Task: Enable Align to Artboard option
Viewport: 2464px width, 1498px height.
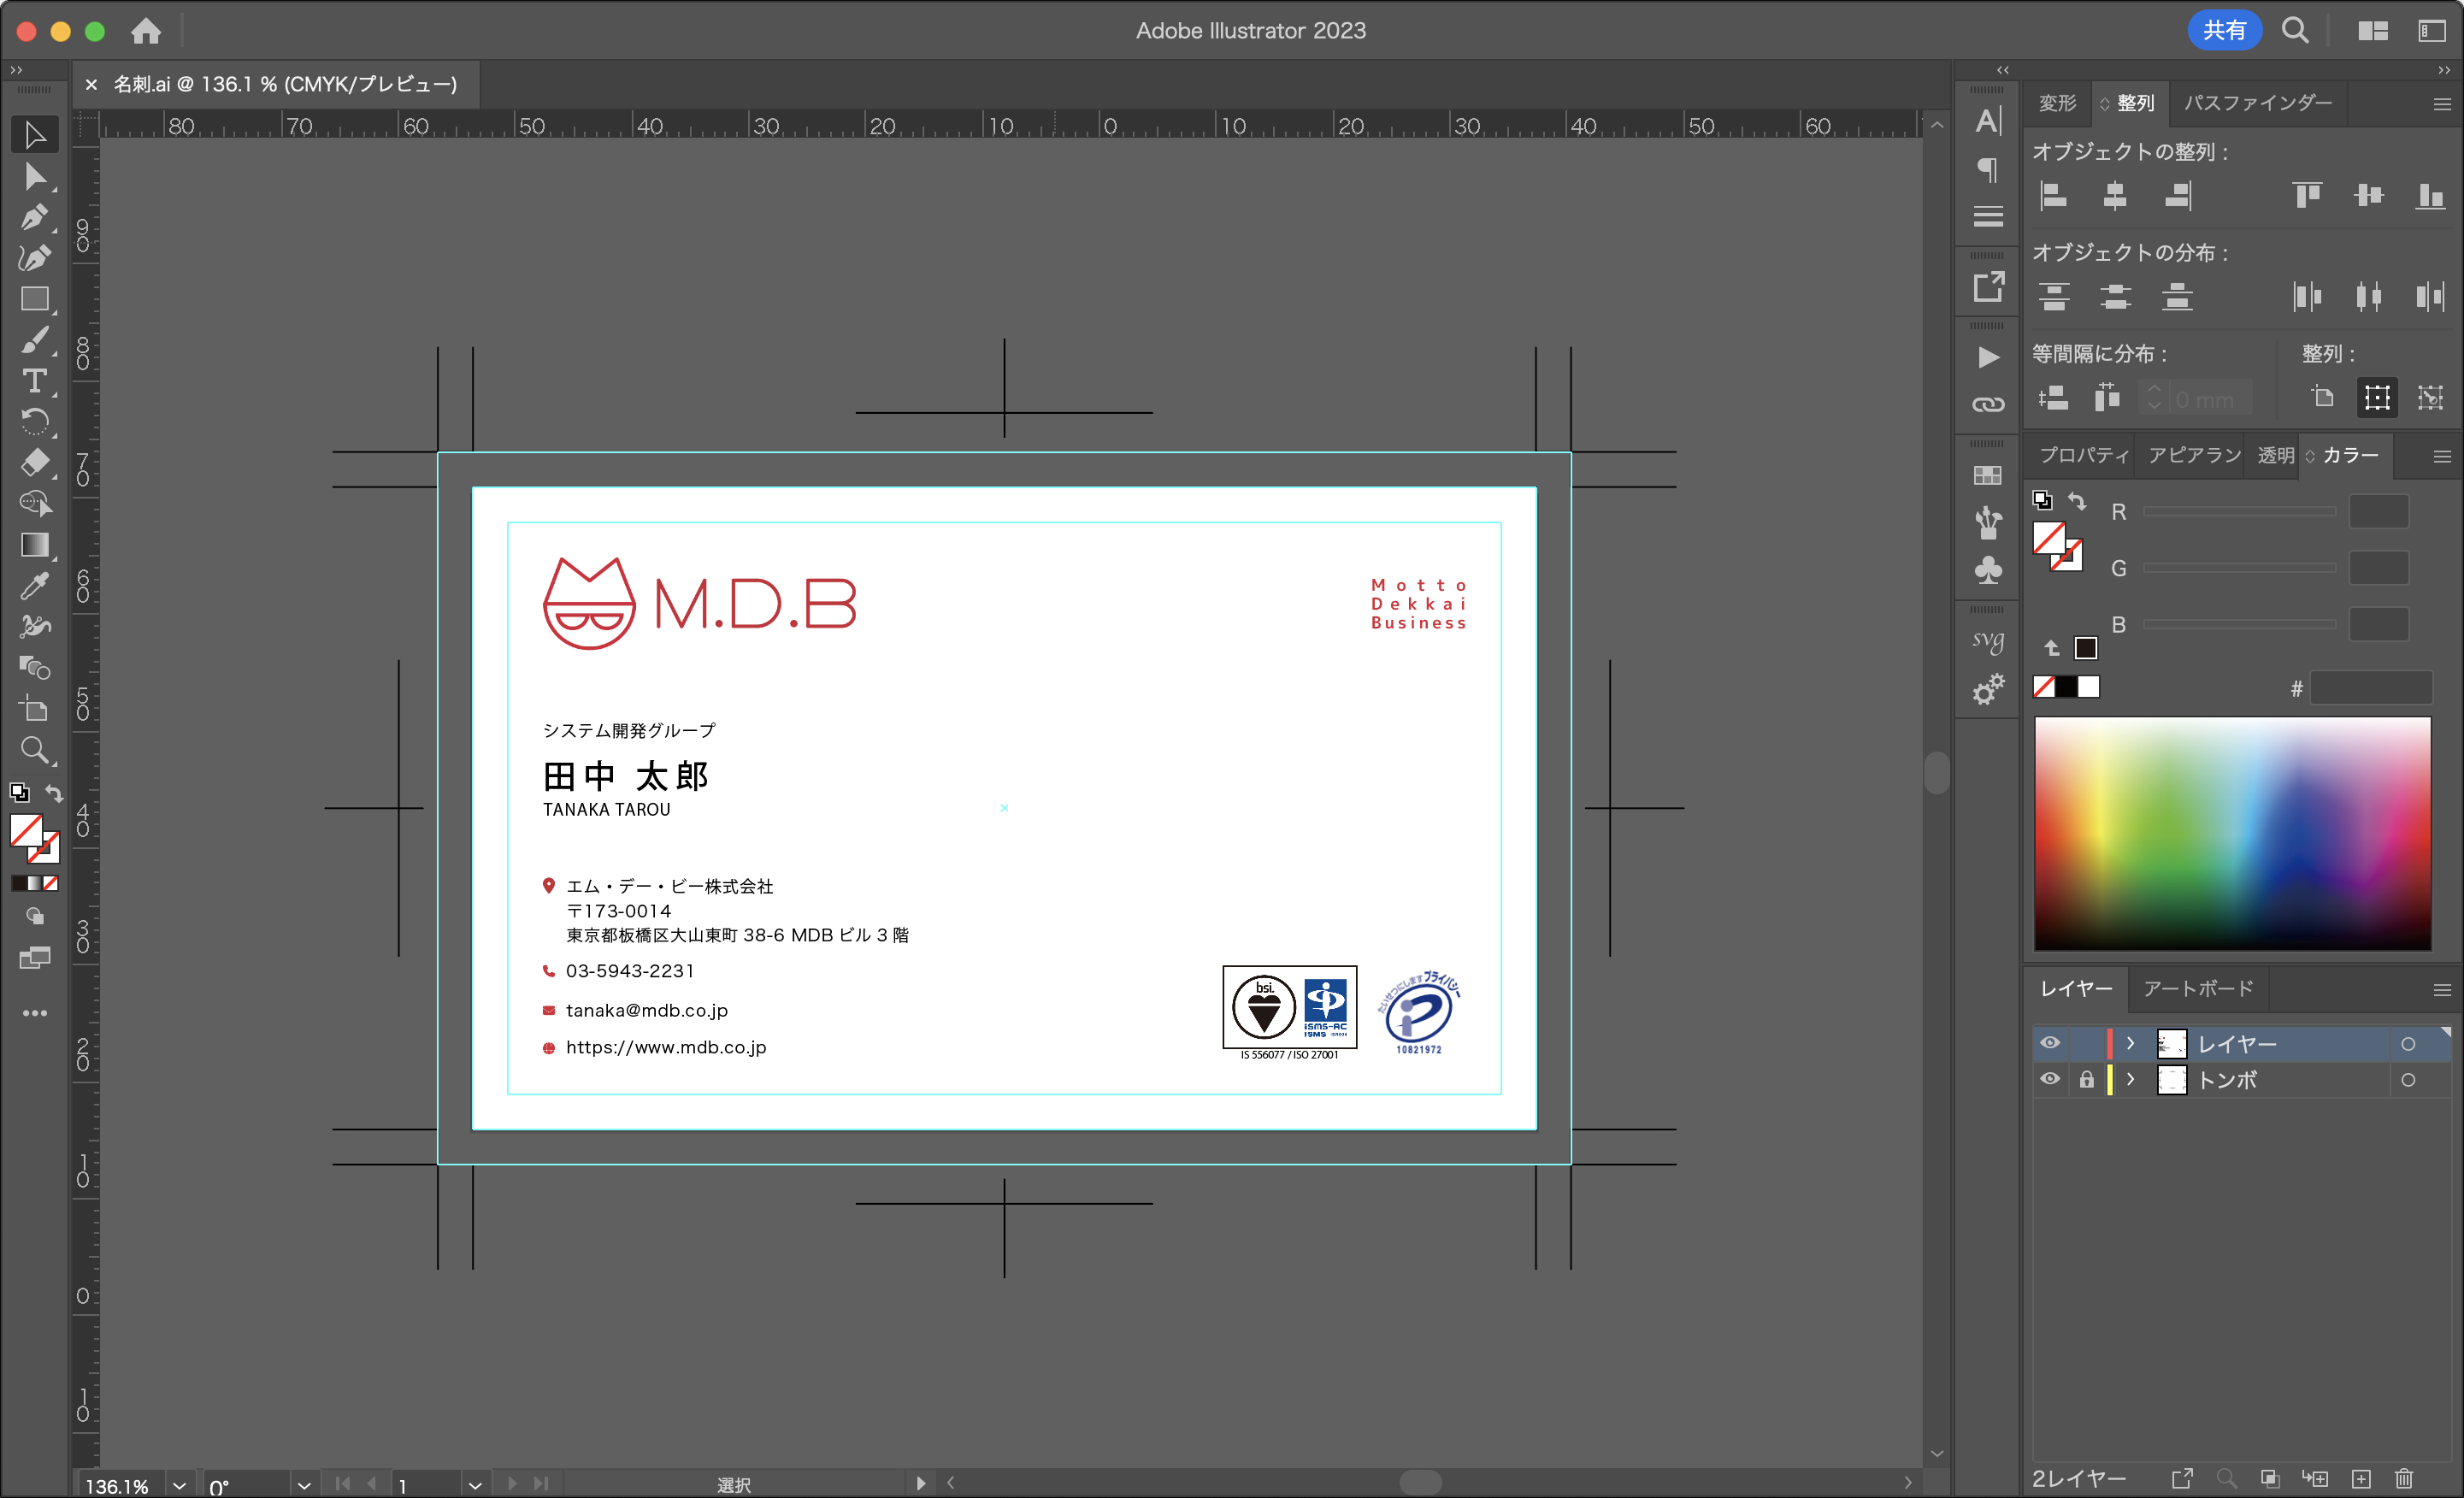Action: coord(2323,398)
